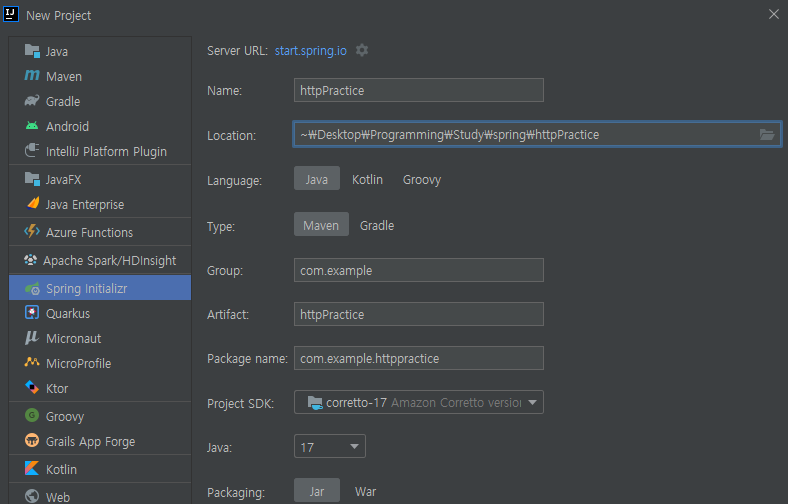This screenshot has height=504, width=788.
Task: Choose Gradle as project type
Action: coord(377,226)
